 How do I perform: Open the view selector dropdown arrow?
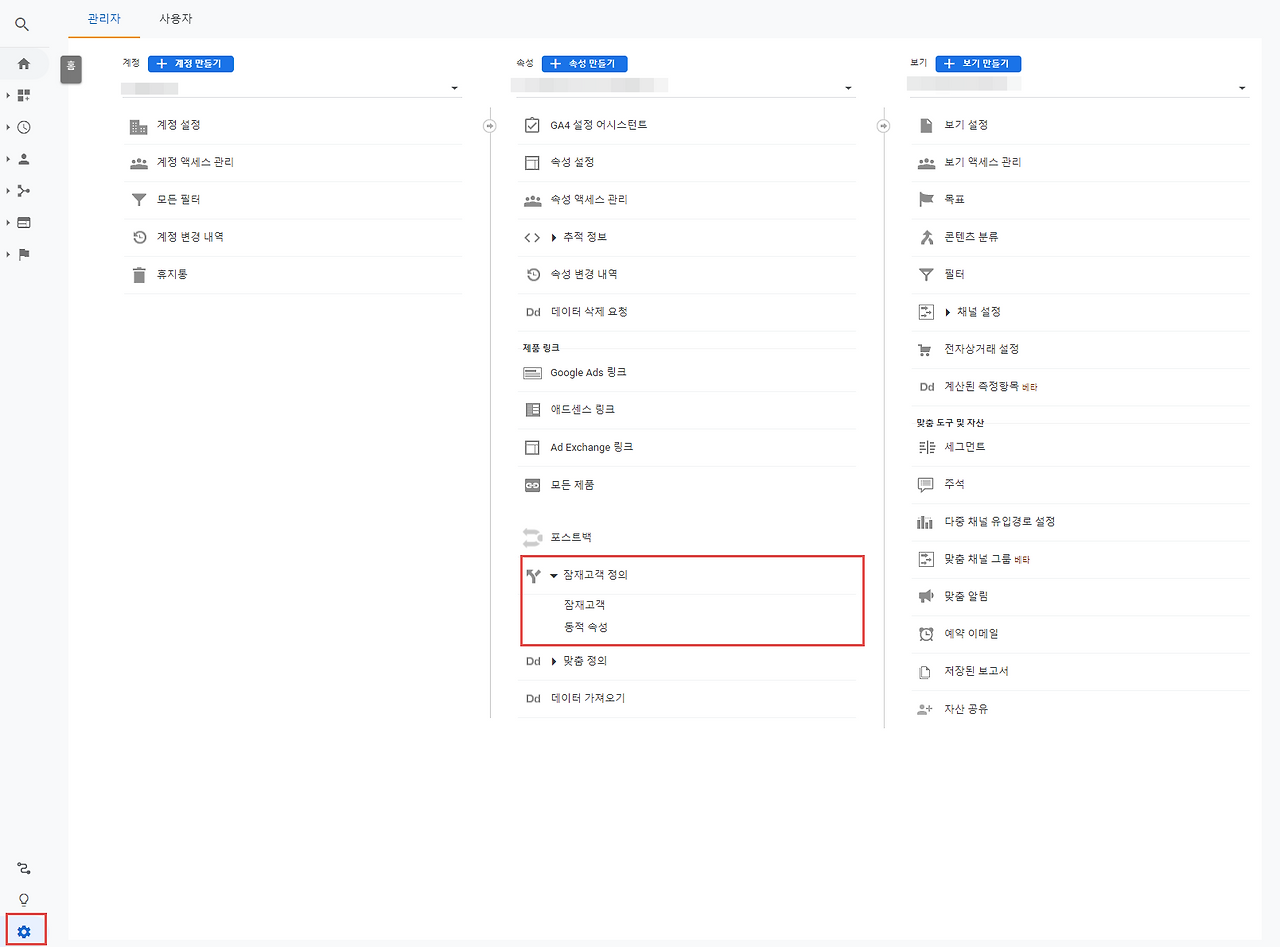pos(1243,89)
